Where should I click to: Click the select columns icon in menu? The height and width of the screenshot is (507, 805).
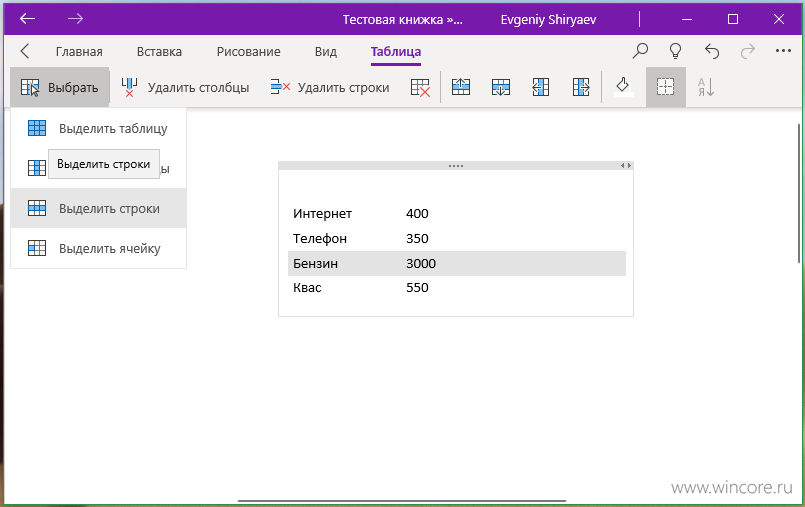[x=37, y=168]
